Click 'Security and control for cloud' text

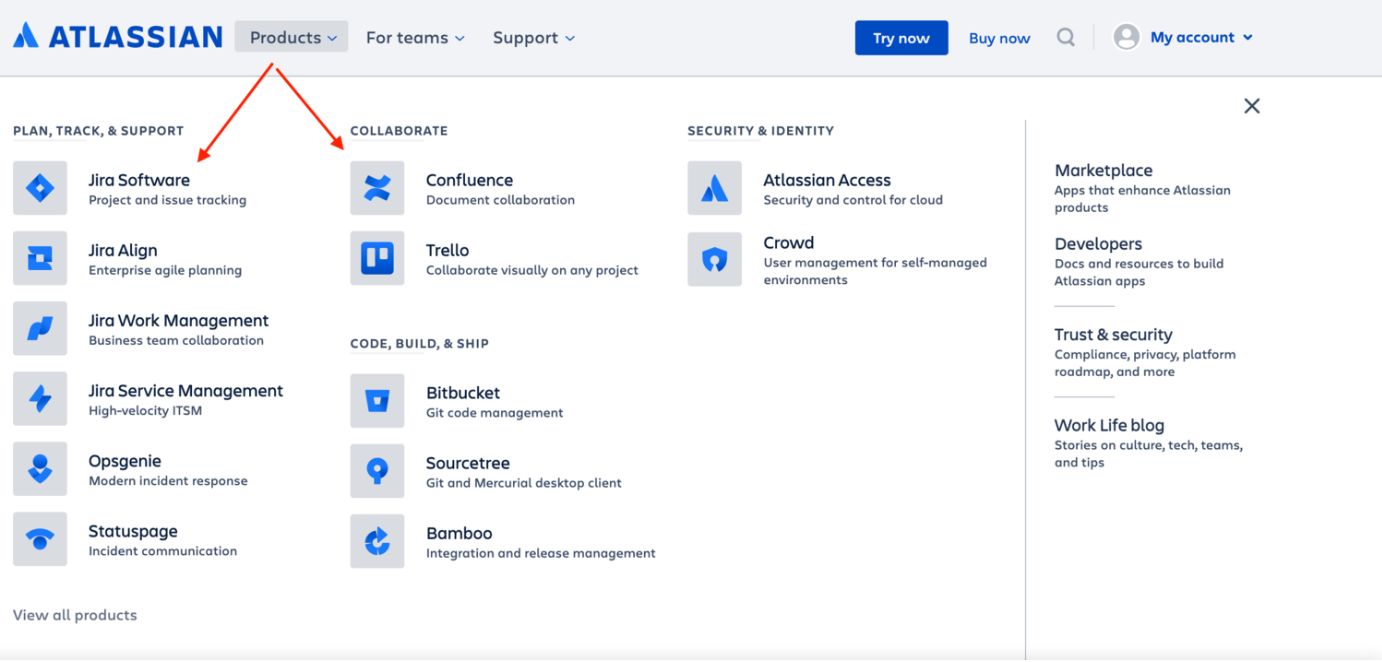tap(853, 200)
